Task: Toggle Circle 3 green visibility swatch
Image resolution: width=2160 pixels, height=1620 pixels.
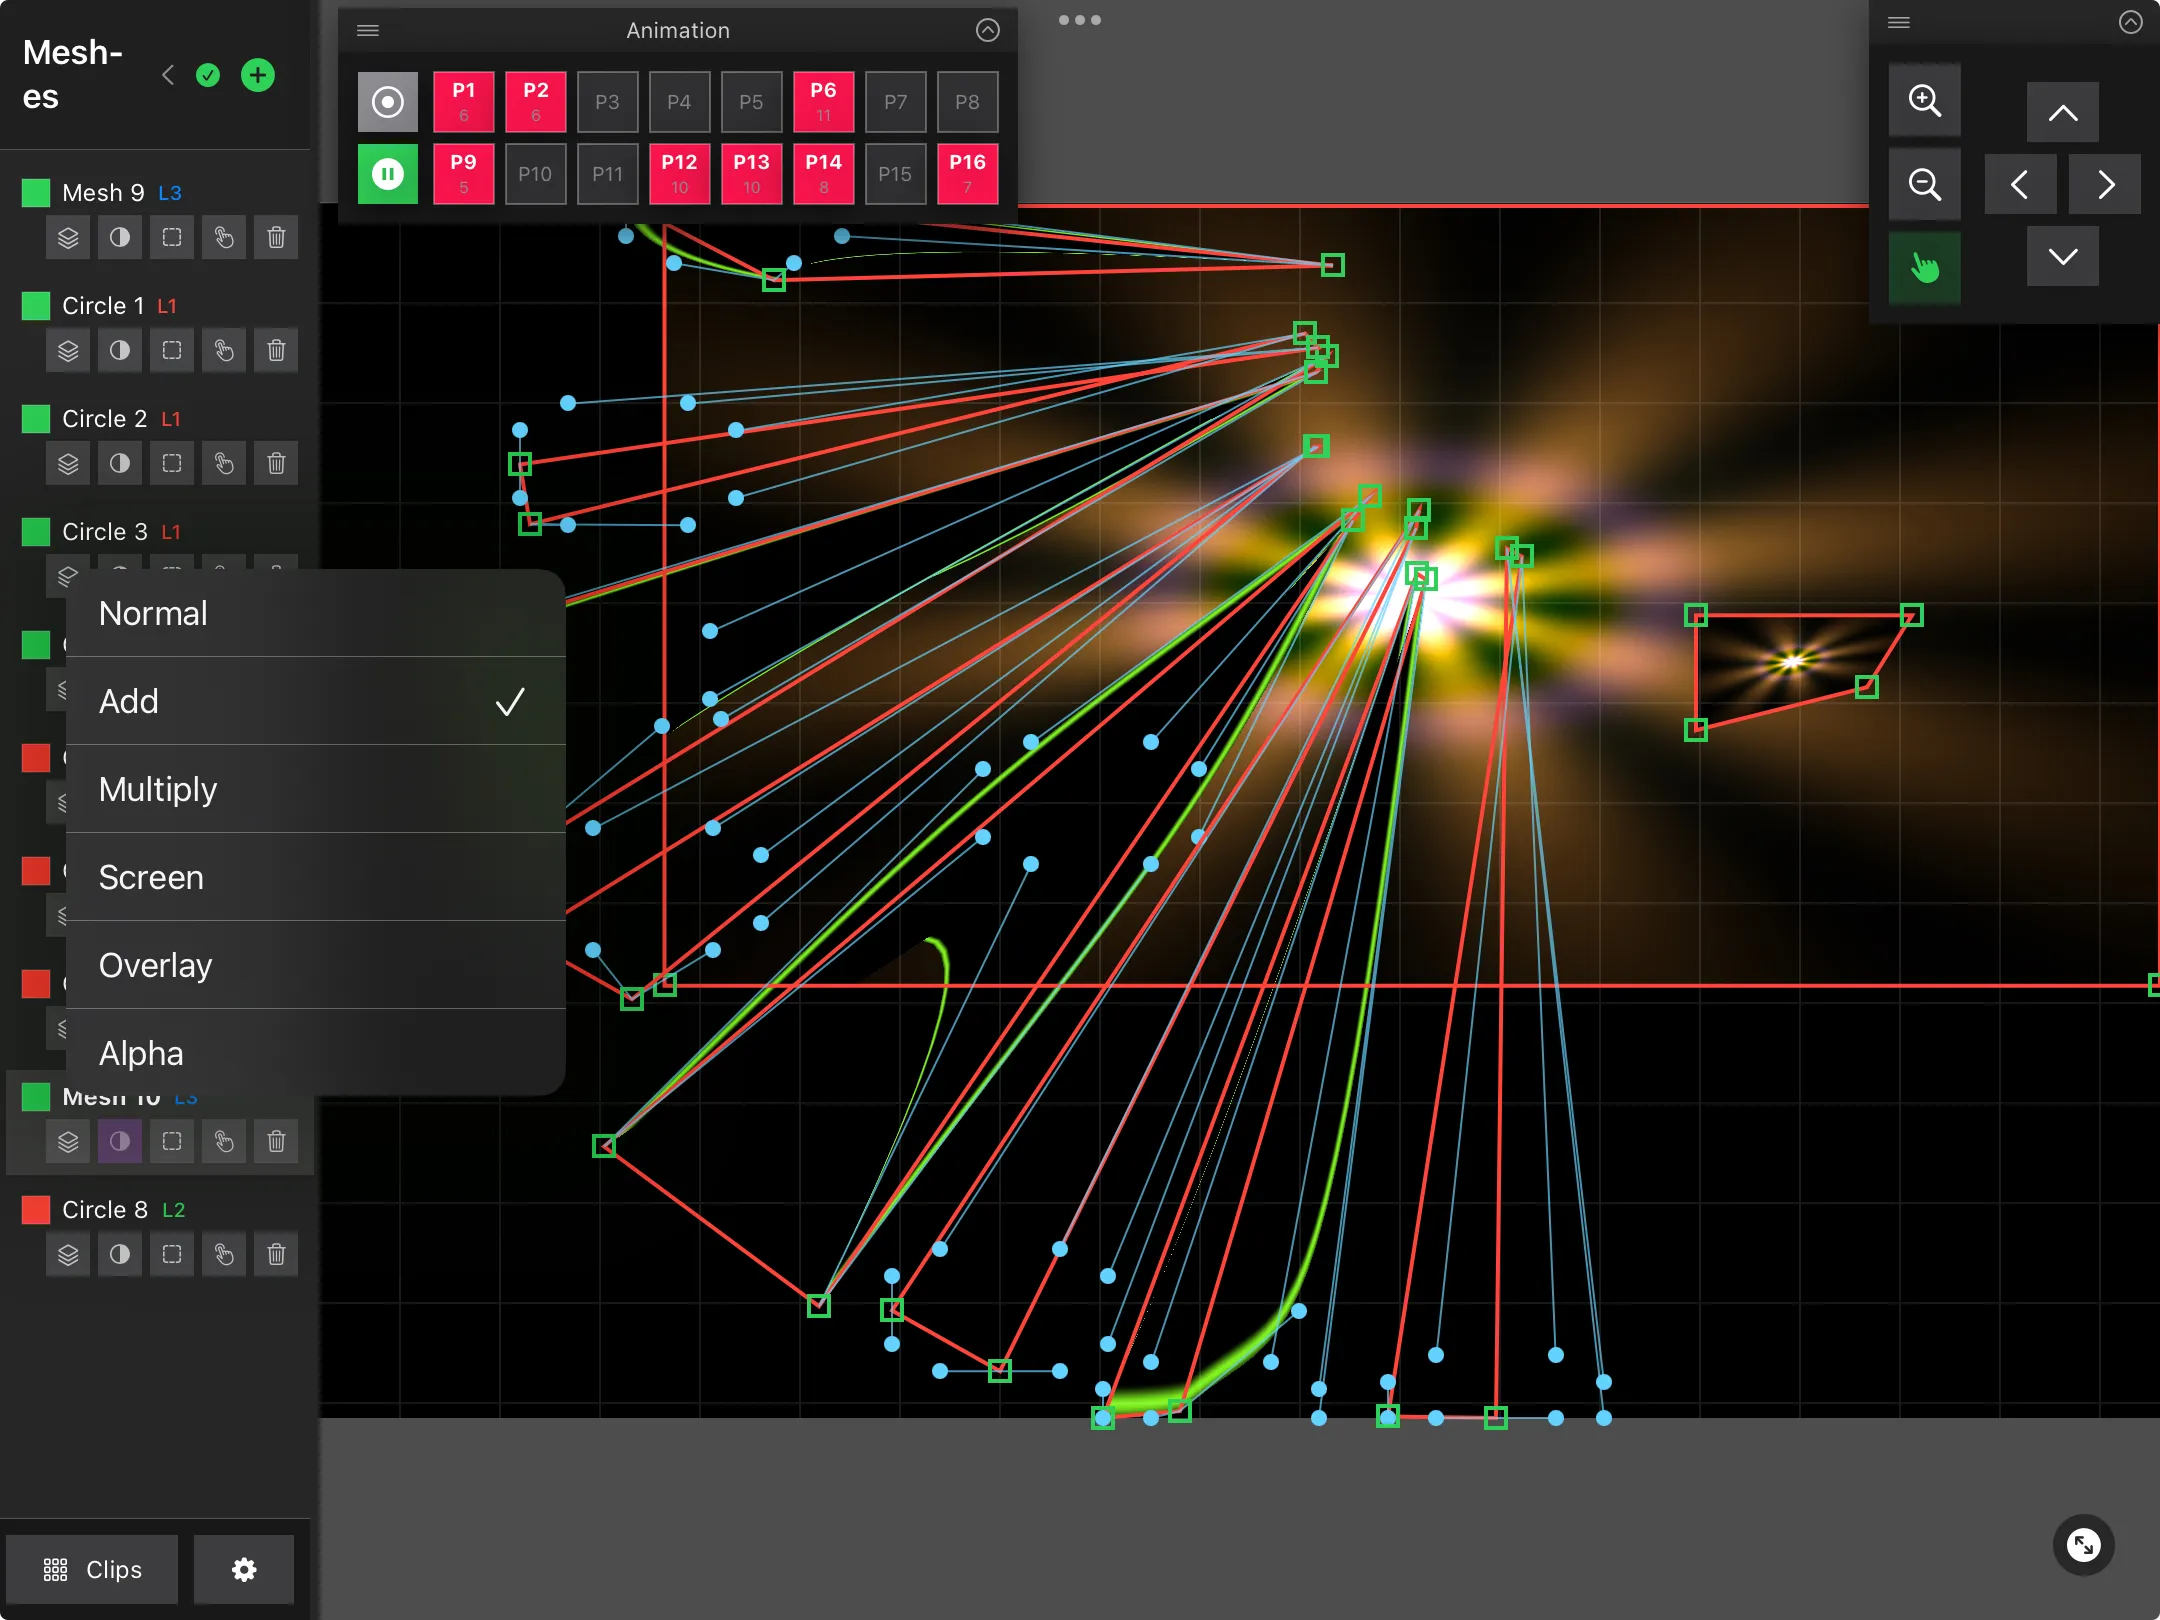Action: tap(36, 532)
